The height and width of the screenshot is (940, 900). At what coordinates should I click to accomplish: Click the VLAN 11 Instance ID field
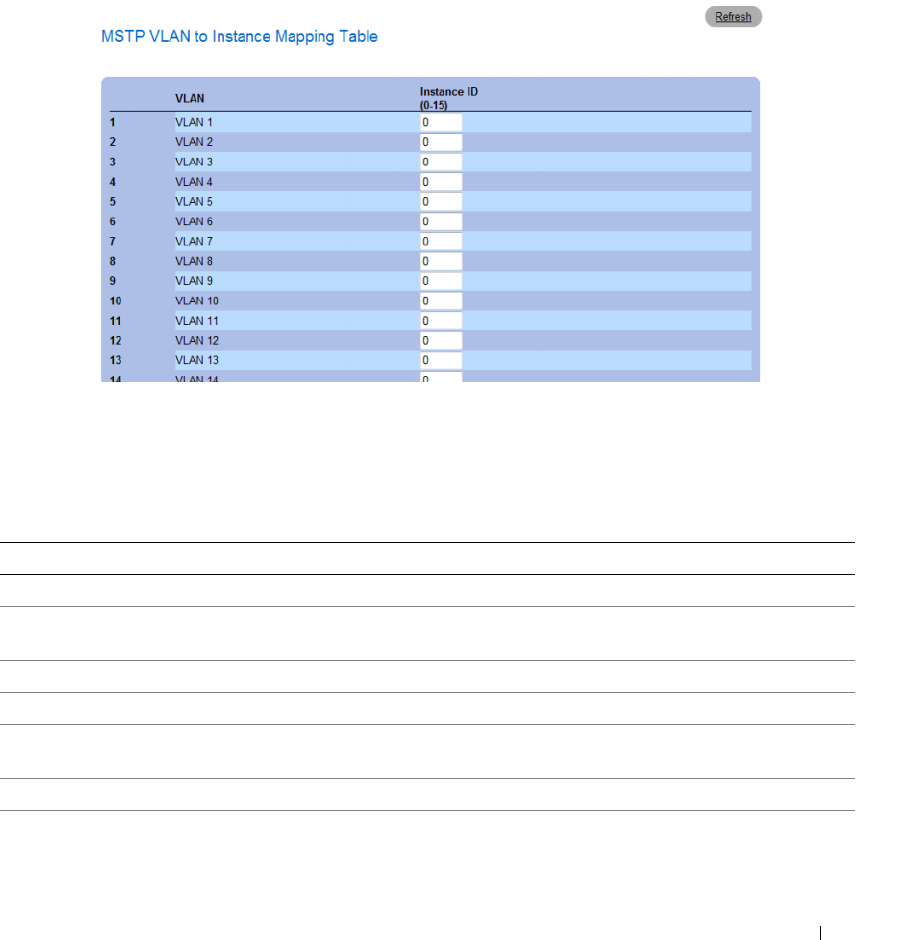(x=441, y=321)
